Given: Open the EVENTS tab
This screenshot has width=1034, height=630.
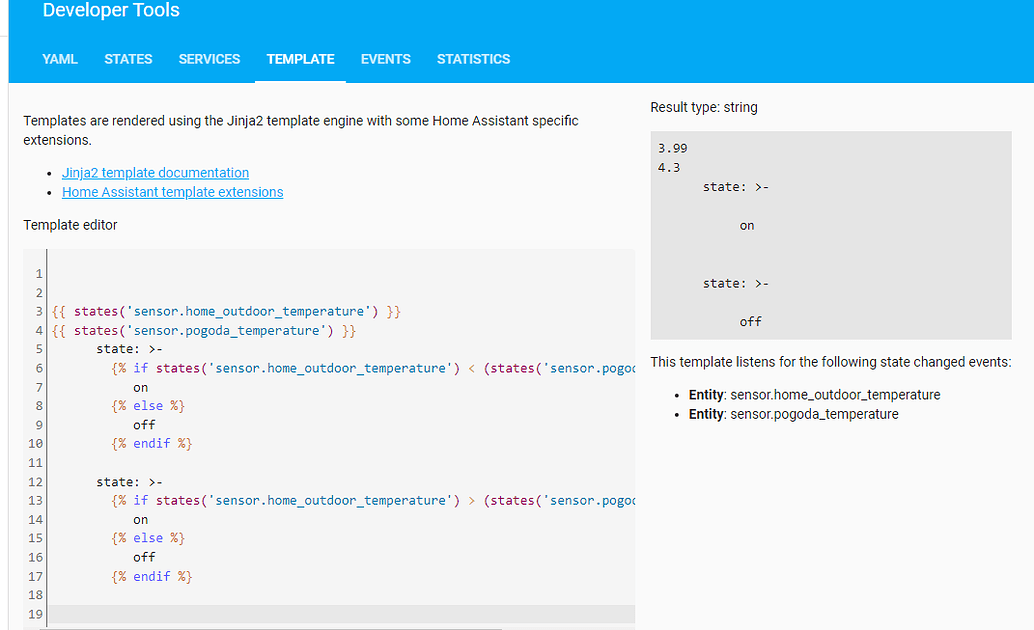Looking at the screenshot, I should point(385,59).
